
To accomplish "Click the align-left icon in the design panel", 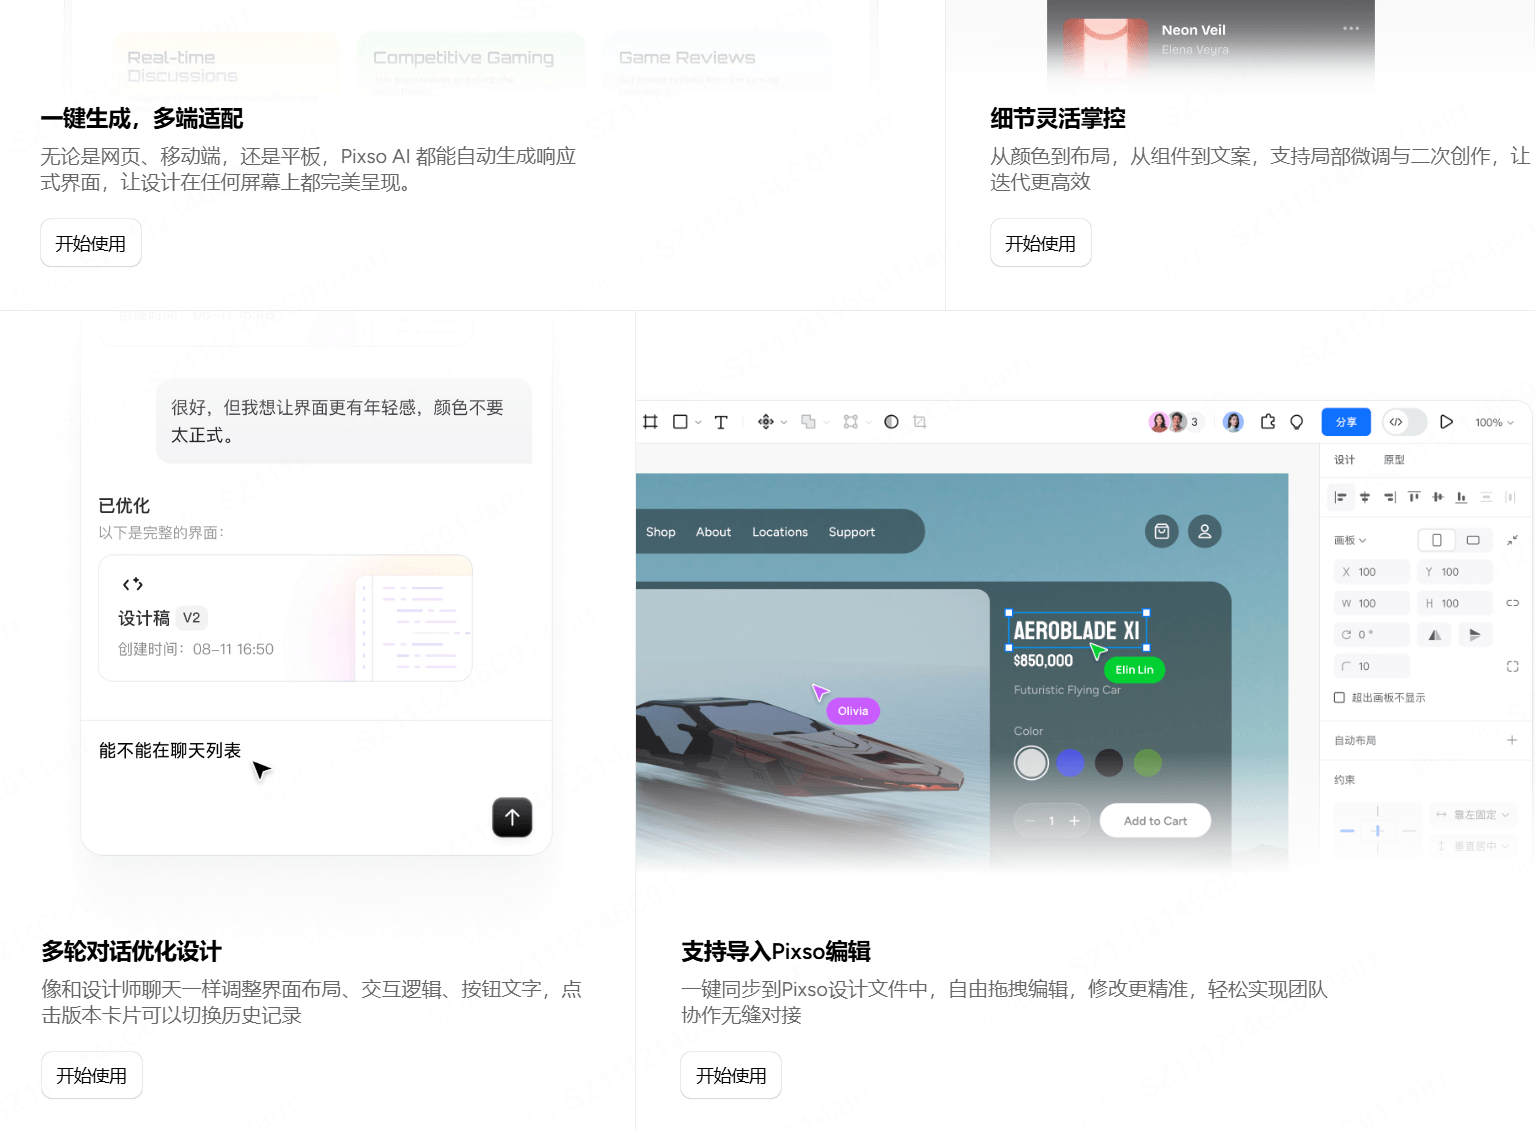I will tap(1341, 497).
